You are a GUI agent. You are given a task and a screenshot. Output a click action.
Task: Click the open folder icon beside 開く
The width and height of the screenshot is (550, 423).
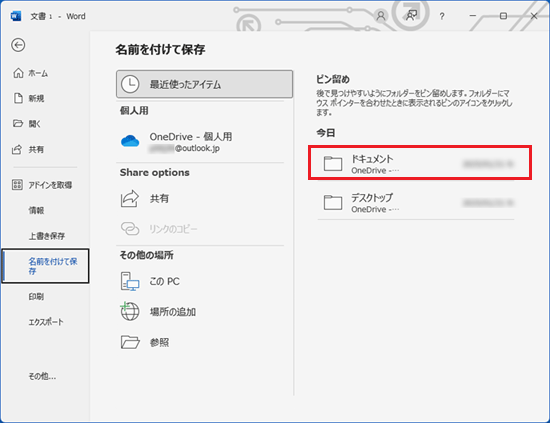point(18,123)
